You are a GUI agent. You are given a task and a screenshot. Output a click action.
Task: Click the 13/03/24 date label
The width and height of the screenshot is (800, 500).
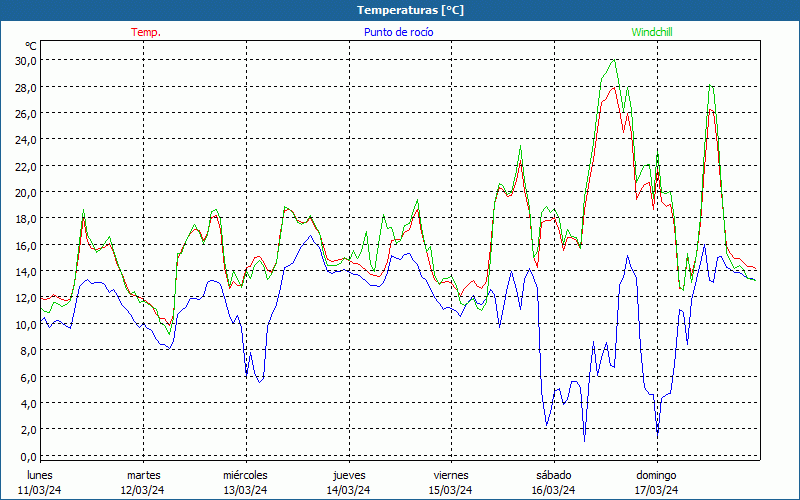tap(245, 490)
